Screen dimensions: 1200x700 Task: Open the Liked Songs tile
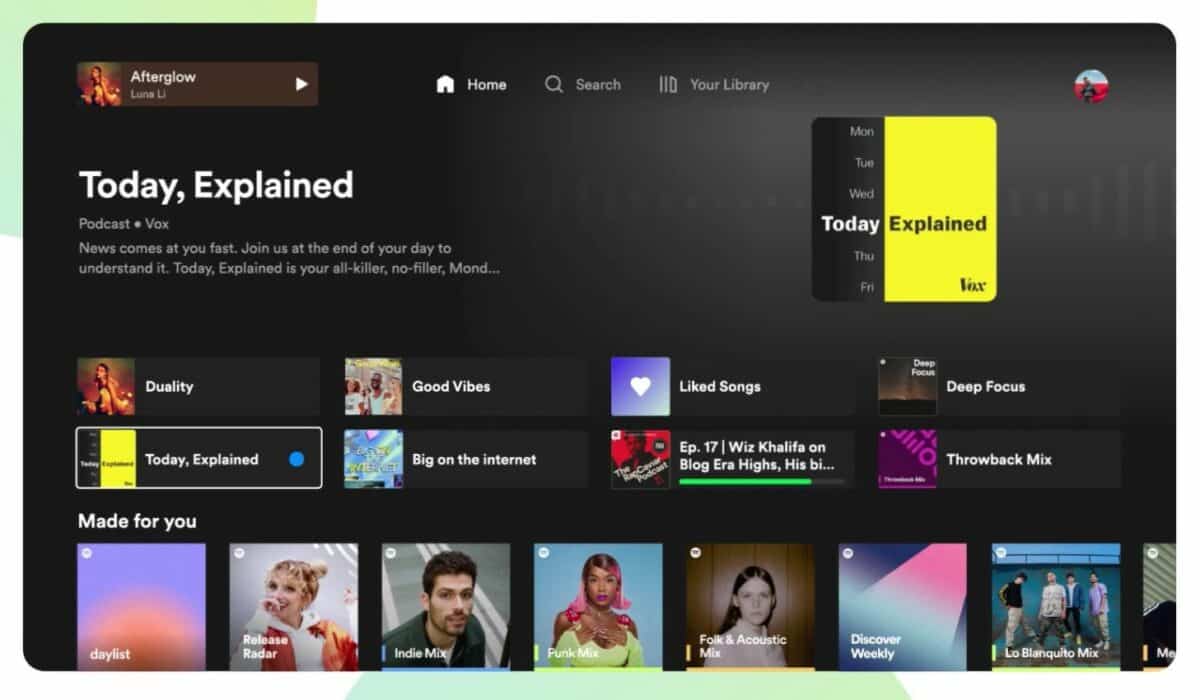[x=732, y=386]
